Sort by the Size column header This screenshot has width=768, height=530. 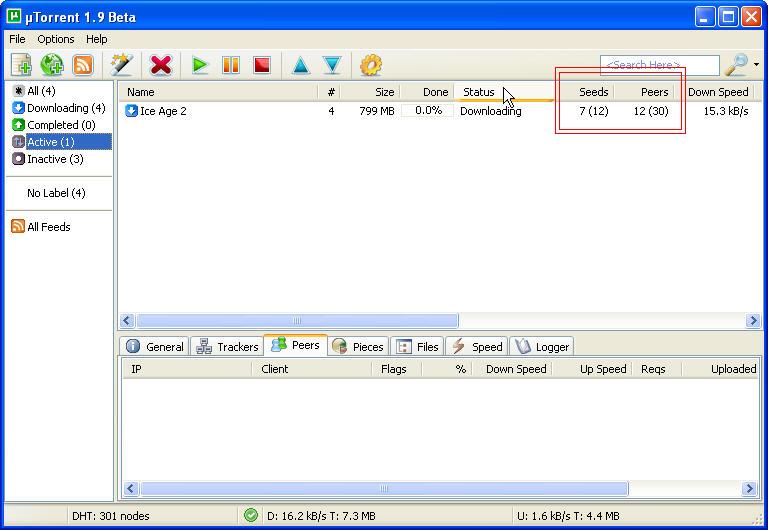(x=370, y=92)
